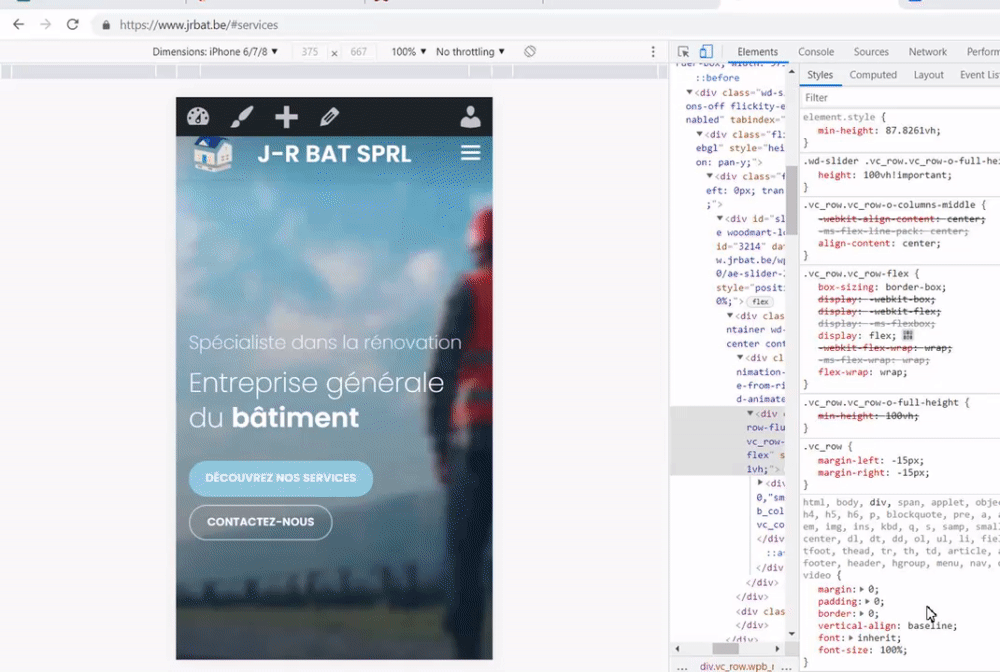Click the paintbrush customize icon

[242, 117]
